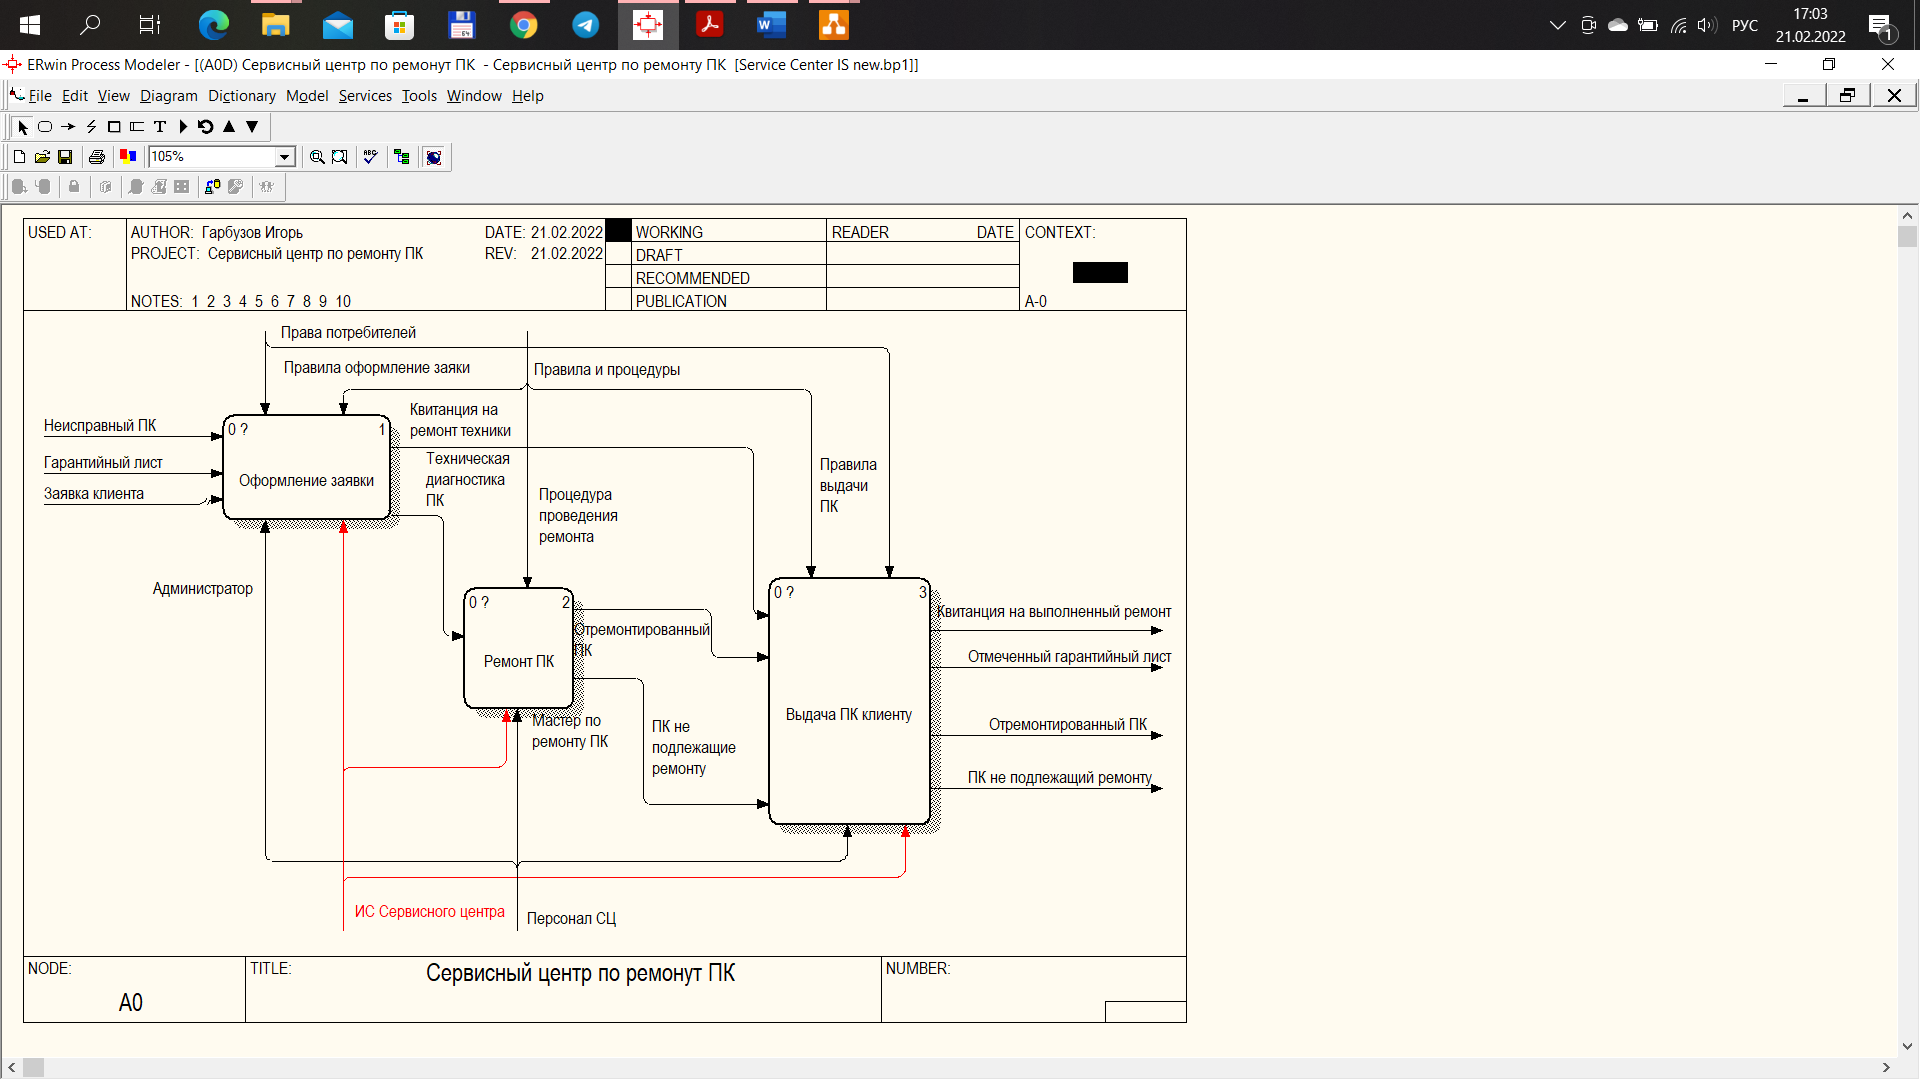1920x1080 pixels.
Task: Minimize the inner document window
Action: (x=1803, y=95)
